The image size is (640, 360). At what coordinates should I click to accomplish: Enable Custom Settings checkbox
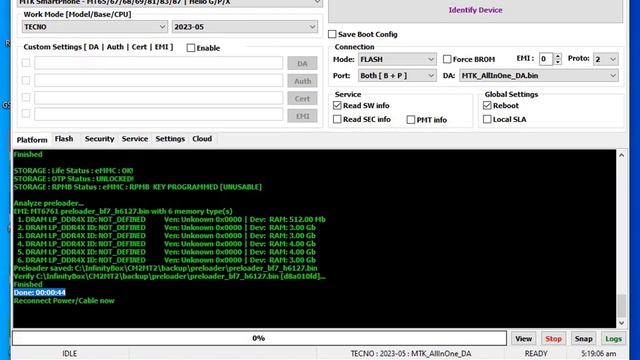tap(191, 48)
